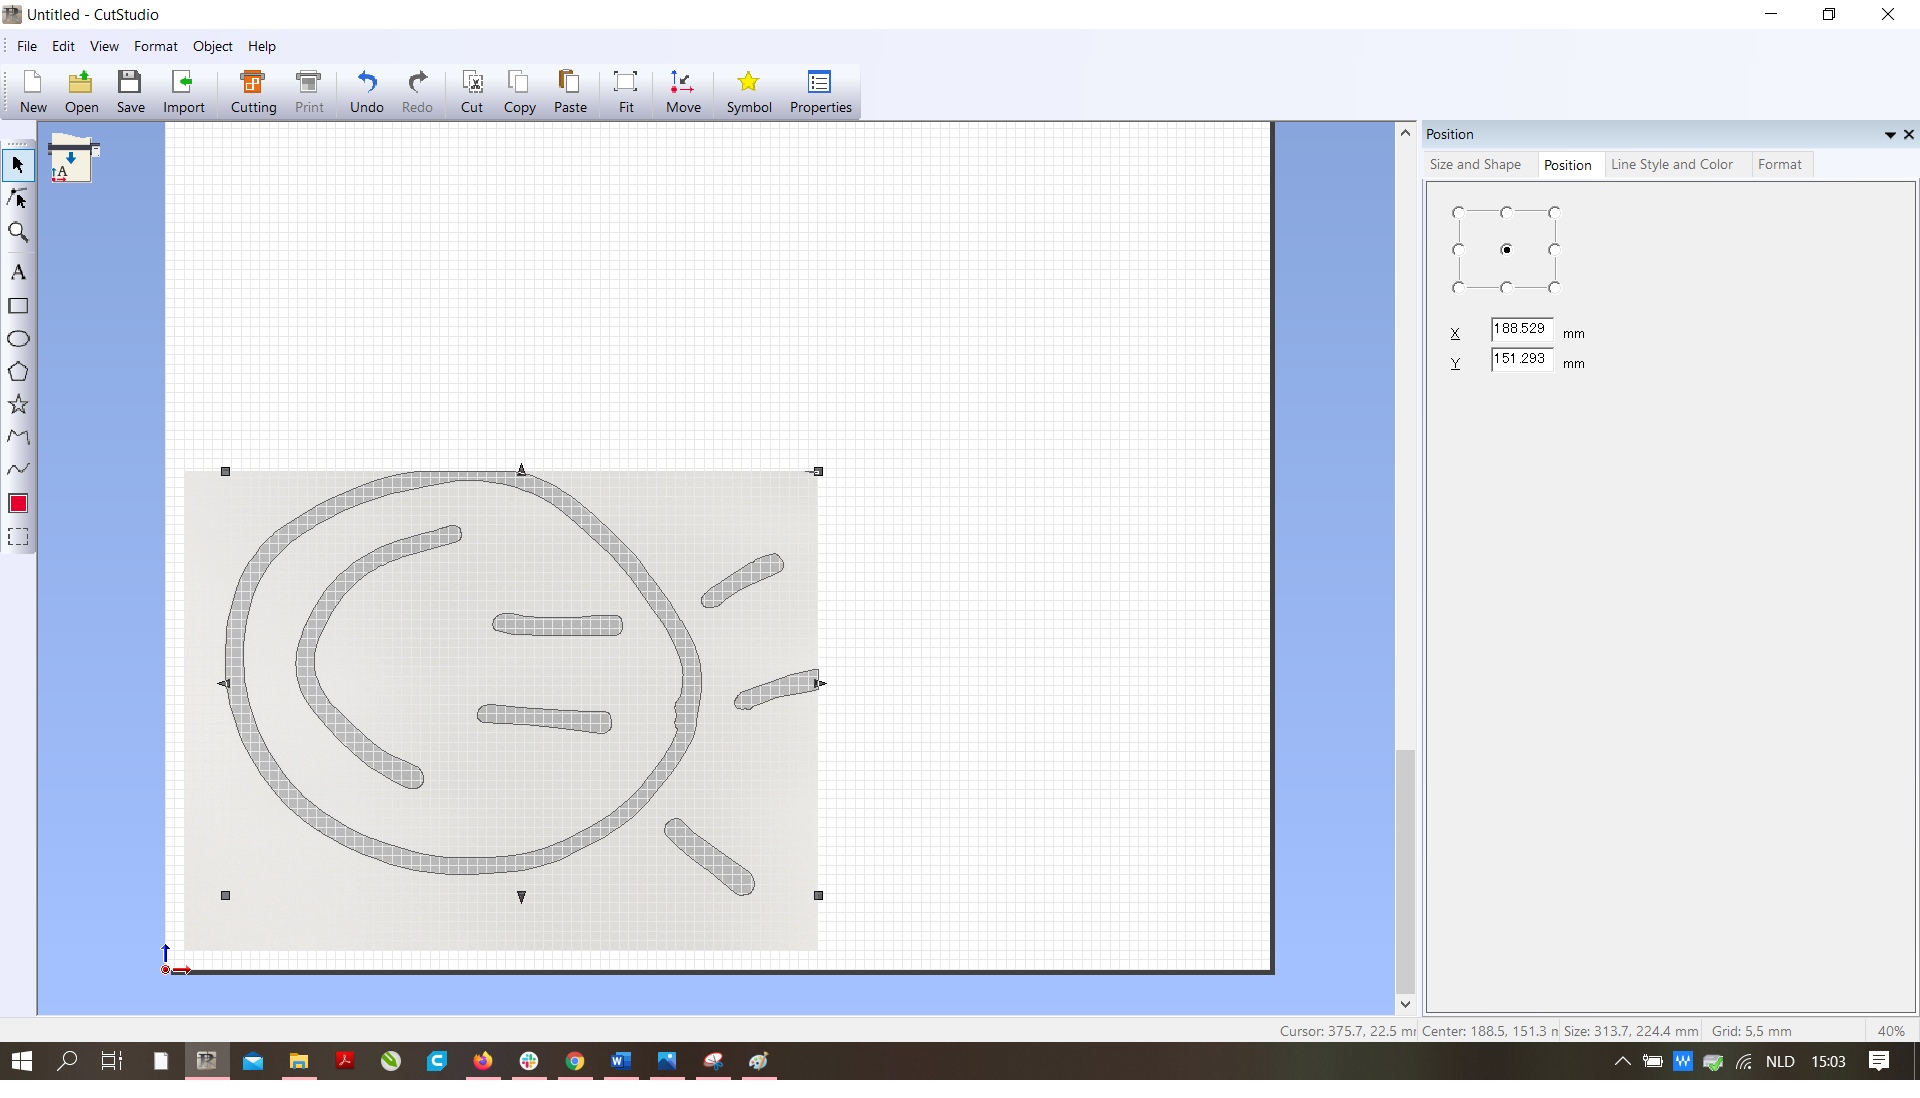Undo the last action

367,92
